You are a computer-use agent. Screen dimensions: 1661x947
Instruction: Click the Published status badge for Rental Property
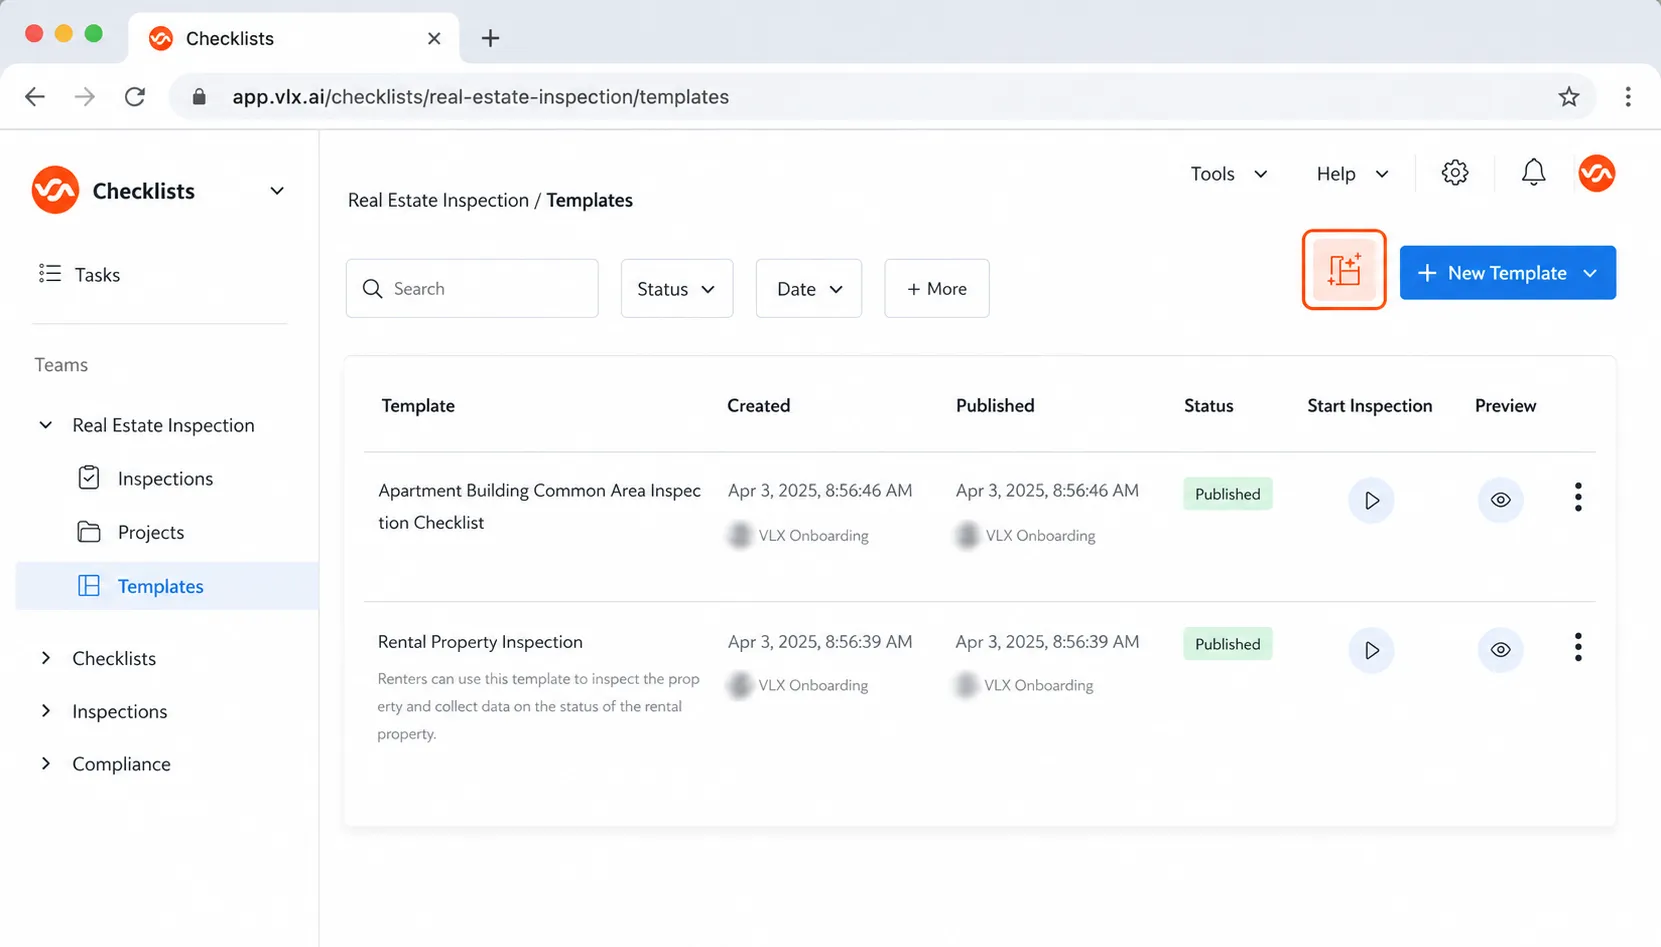click(1227, 644)
